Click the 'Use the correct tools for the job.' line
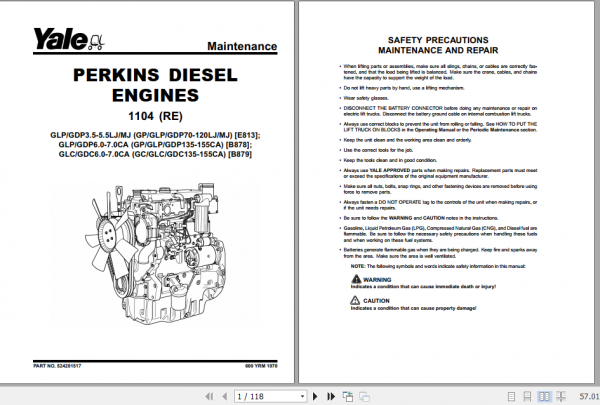The width and height of the screenshot is (600, 405). pyautogui.click(x=378, y=150)
